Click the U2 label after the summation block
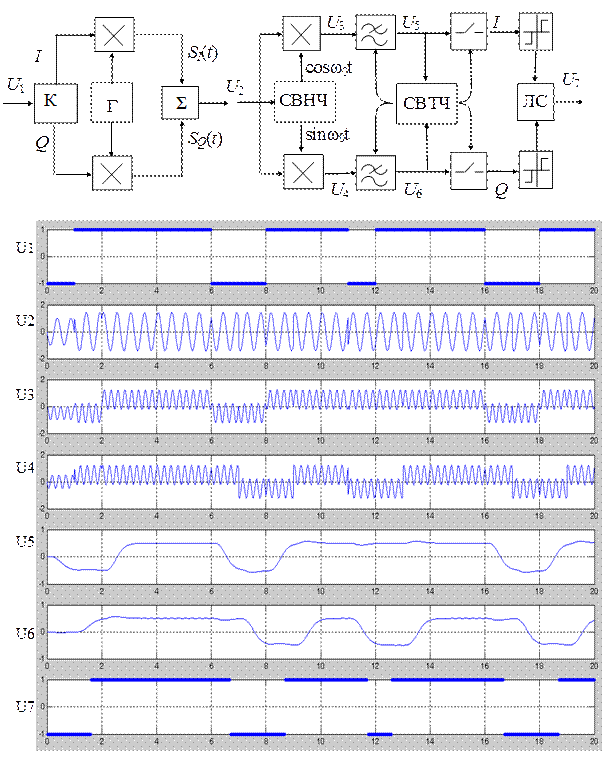Screen dimensions: 607x765 235,87
